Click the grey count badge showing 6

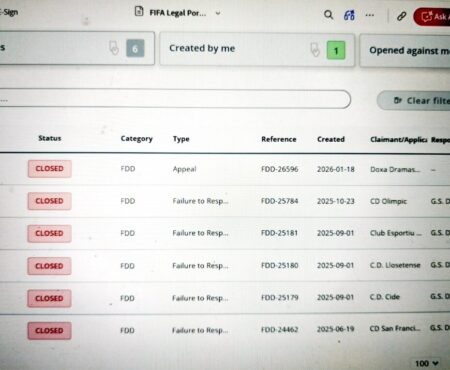point(135,48)
